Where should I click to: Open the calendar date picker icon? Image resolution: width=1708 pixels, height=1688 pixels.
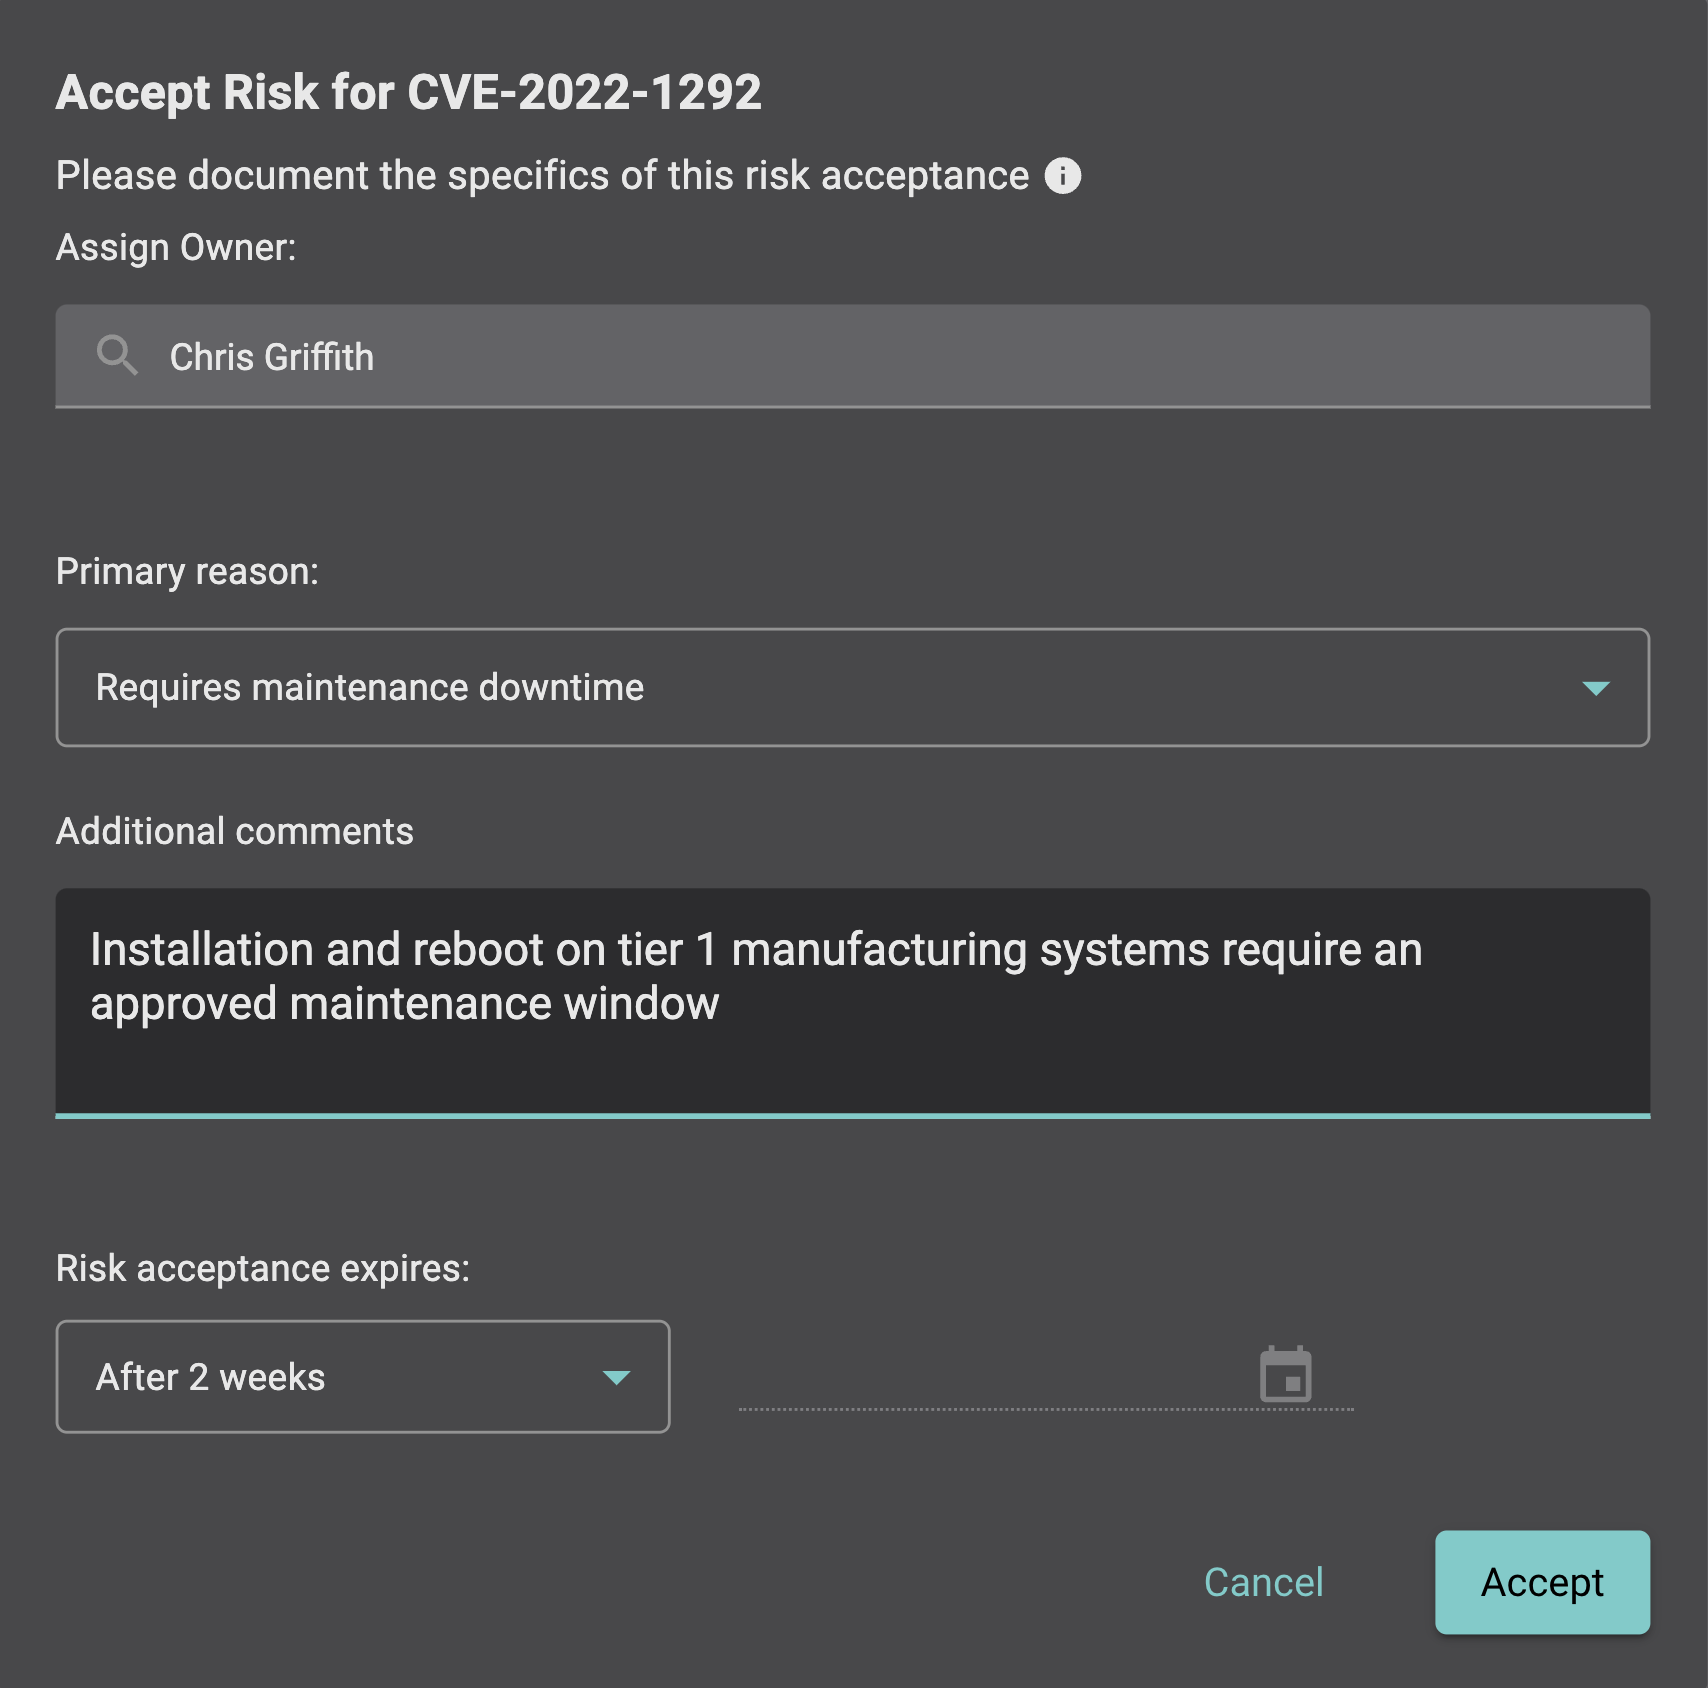[x=1285, y=1375]
